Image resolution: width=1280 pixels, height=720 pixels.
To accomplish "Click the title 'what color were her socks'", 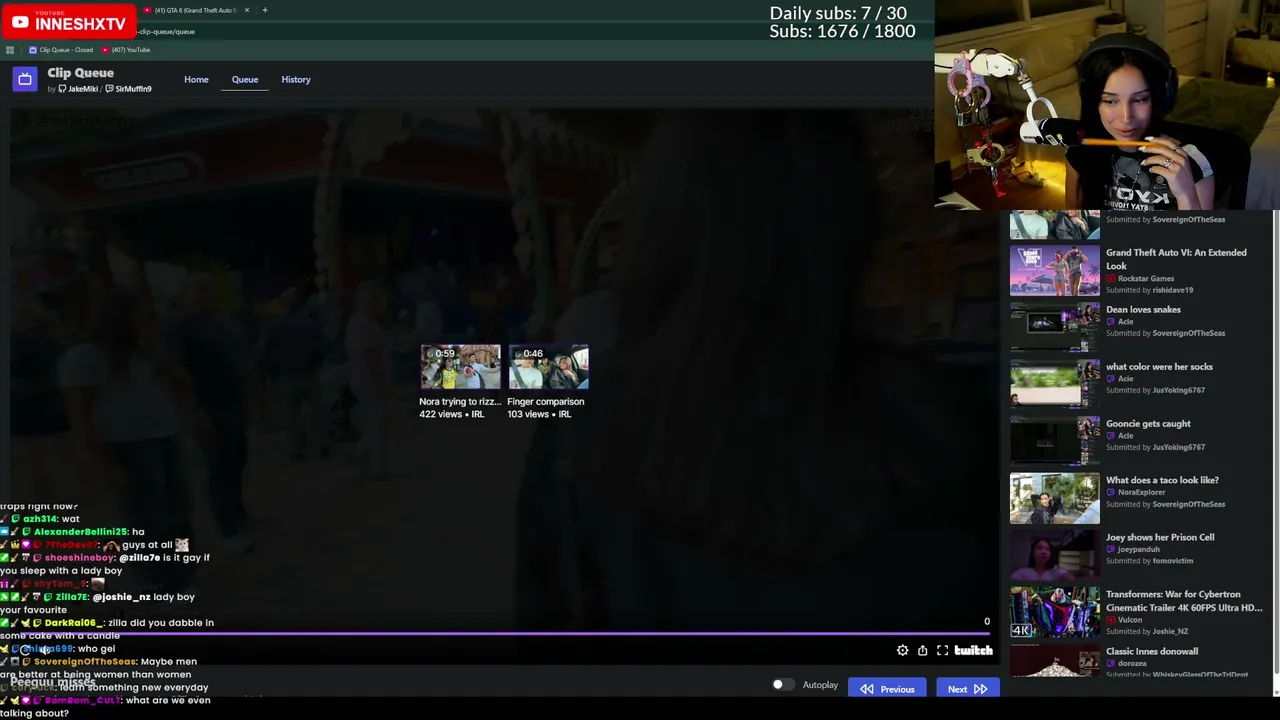I will pyautogui.click(x=1159, y=367).
